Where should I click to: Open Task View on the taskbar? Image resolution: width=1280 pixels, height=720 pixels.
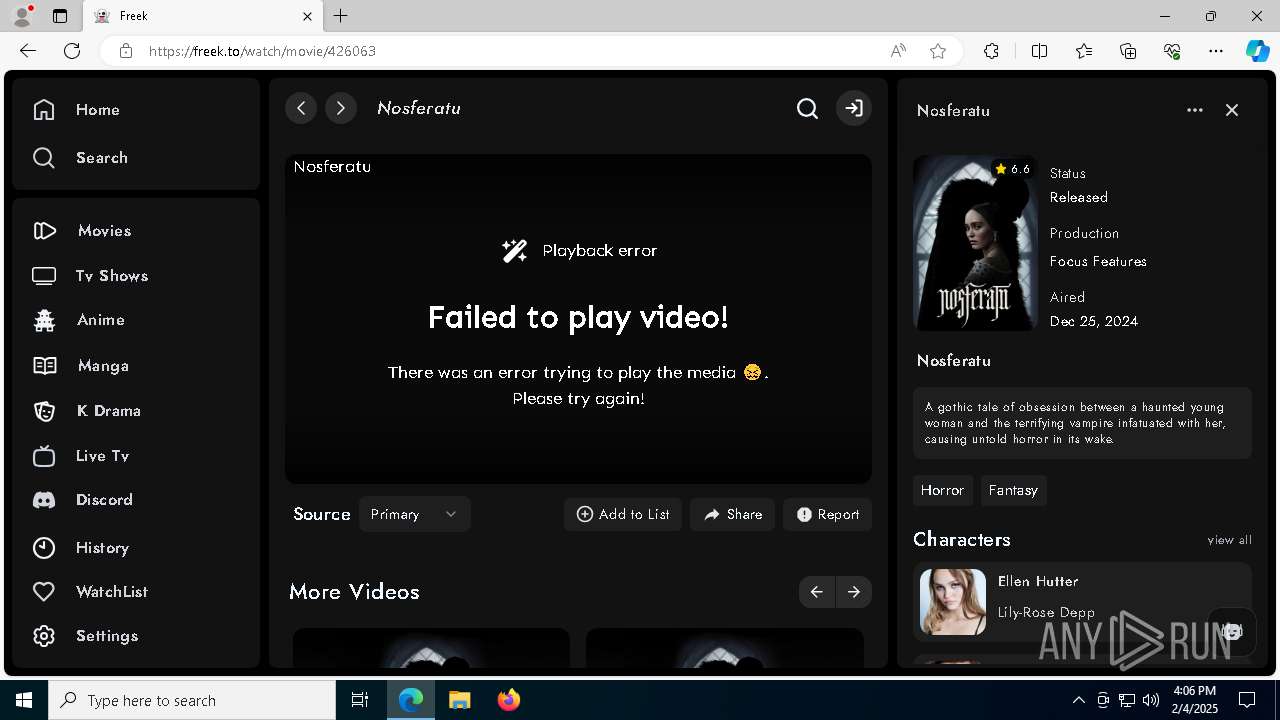360,700
